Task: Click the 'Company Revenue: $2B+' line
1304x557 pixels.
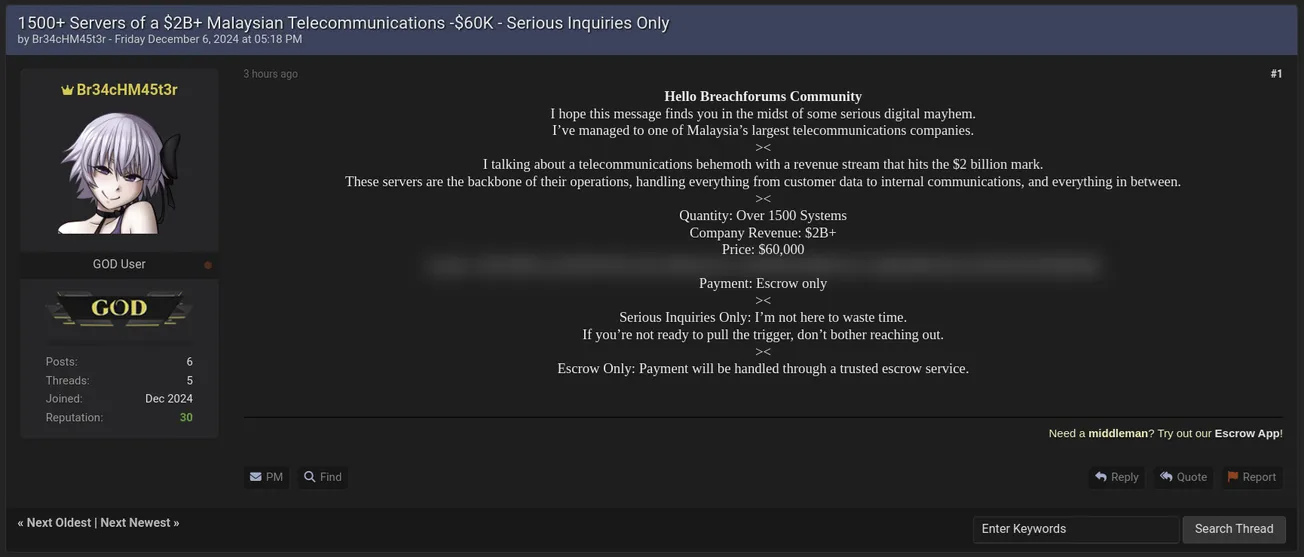Action: [x=763, y=232]
